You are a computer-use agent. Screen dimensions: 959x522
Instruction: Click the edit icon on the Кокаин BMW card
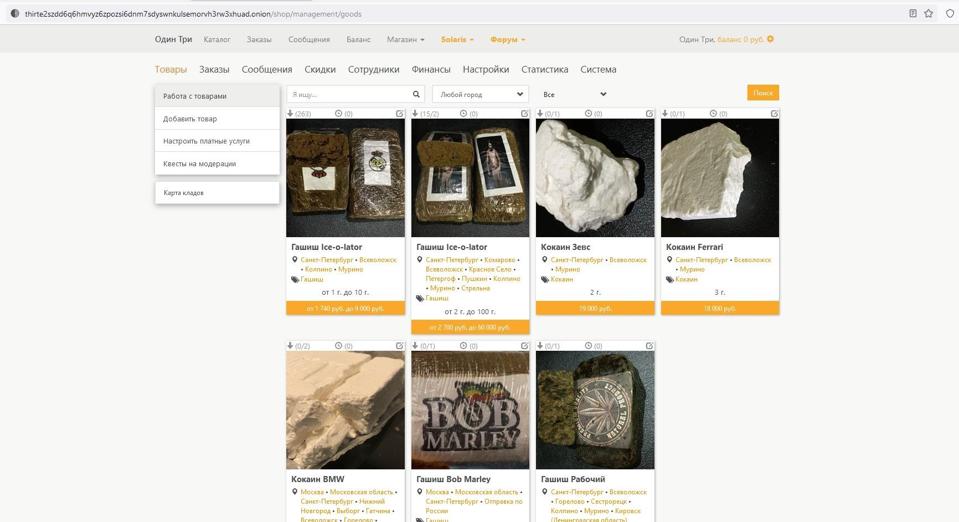[399, 346]
